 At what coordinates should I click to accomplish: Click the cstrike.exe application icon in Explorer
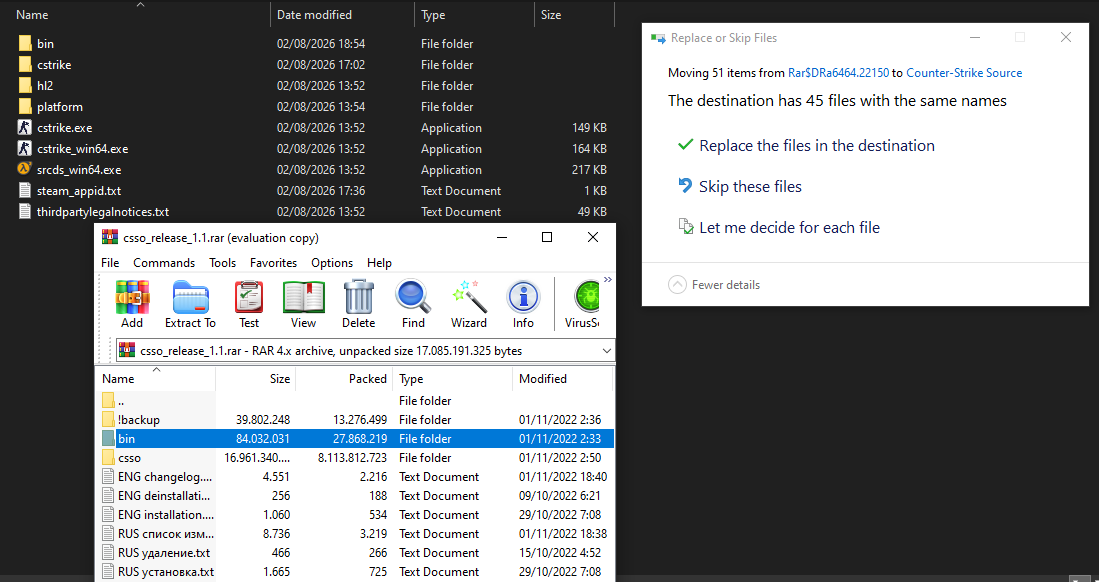tap(25, 128)
